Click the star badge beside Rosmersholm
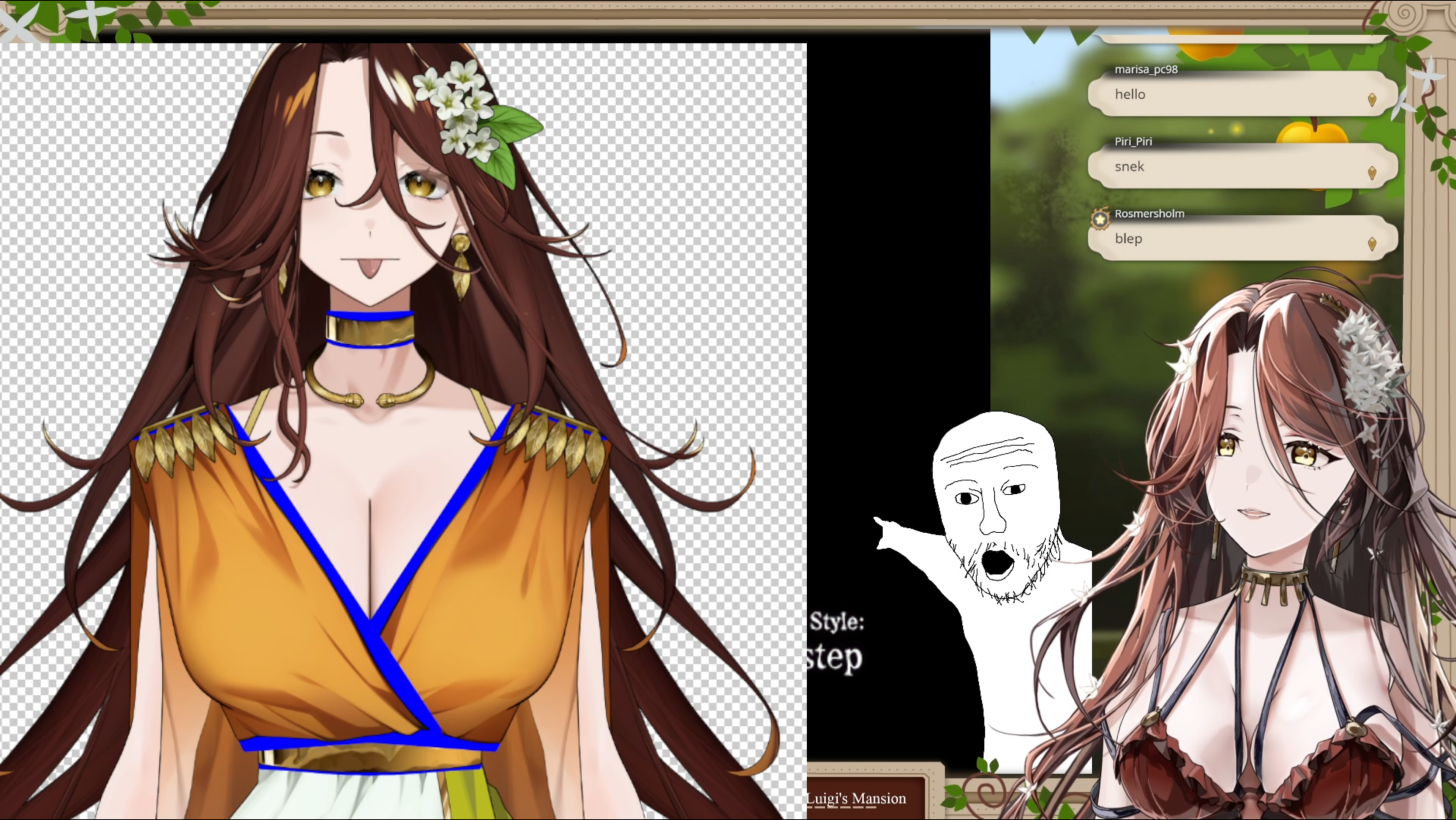The image size is (1456, 820). click(1100, 218)
